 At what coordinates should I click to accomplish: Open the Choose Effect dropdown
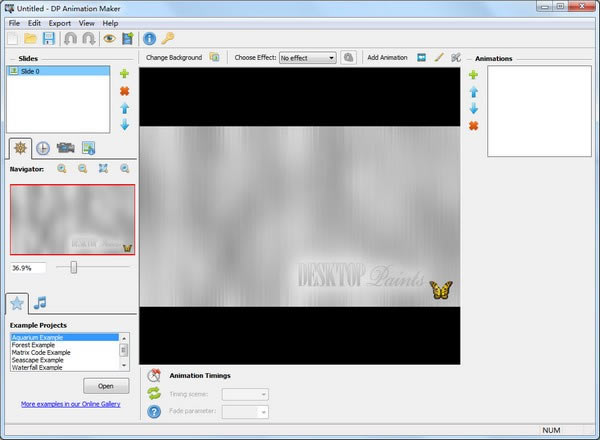307,58
